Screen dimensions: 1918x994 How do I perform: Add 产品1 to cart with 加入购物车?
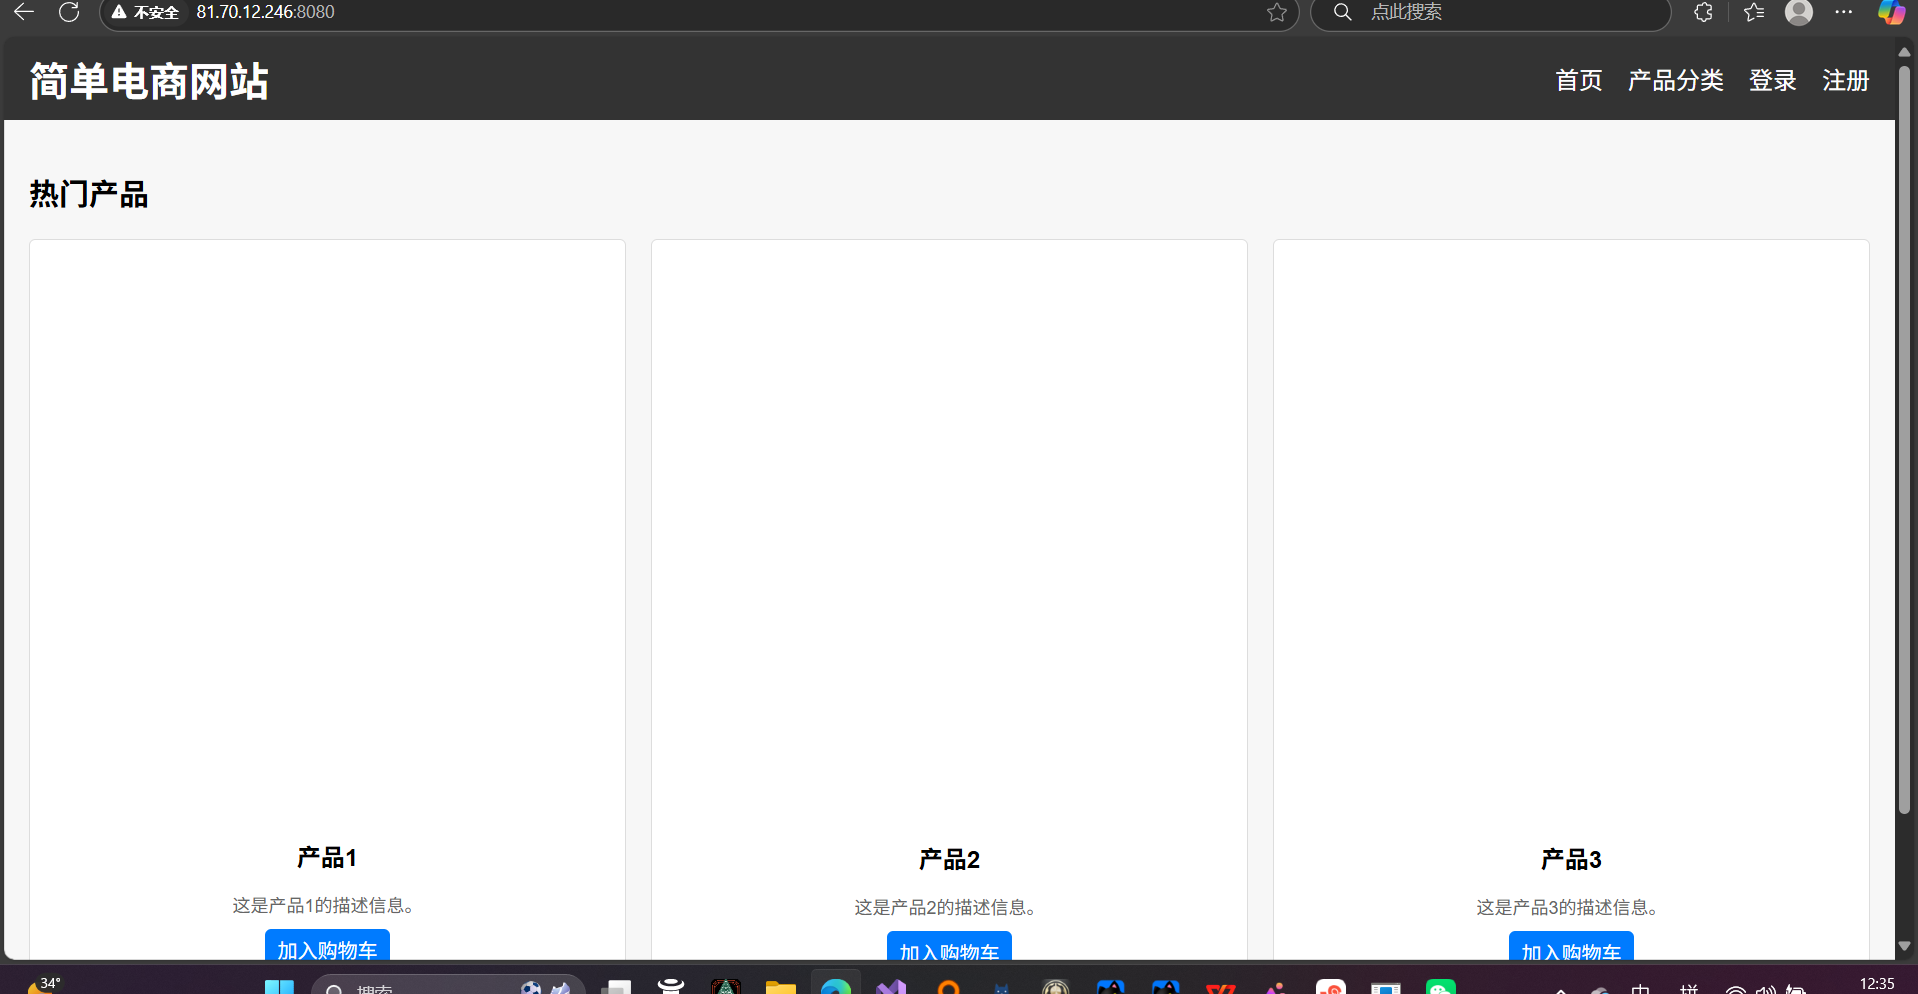pos(327,946)
